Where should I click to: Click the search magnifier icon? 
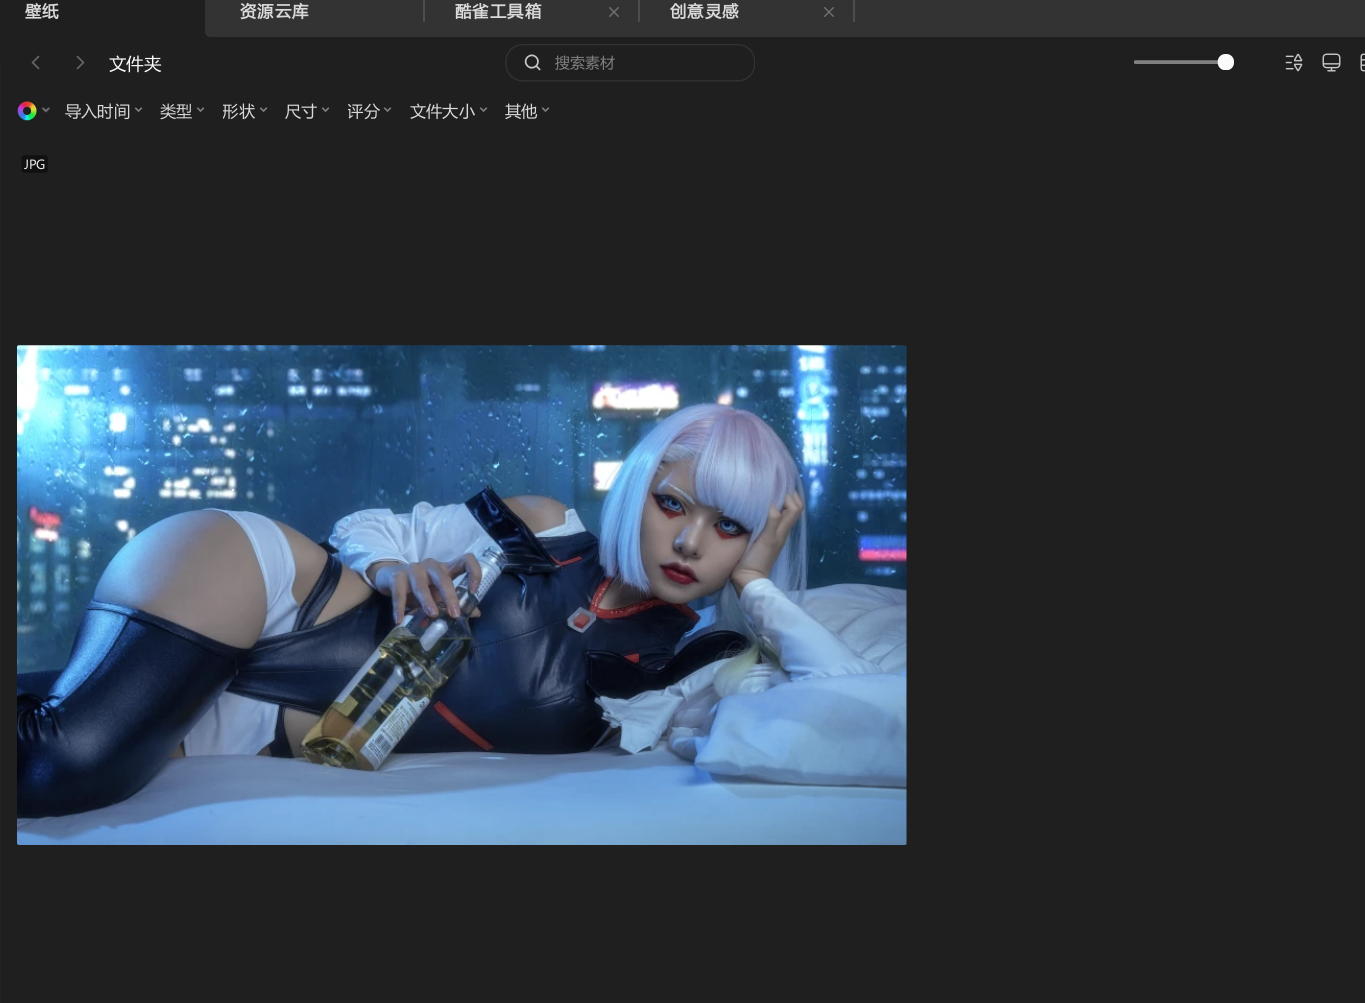[x=533, y=63]
